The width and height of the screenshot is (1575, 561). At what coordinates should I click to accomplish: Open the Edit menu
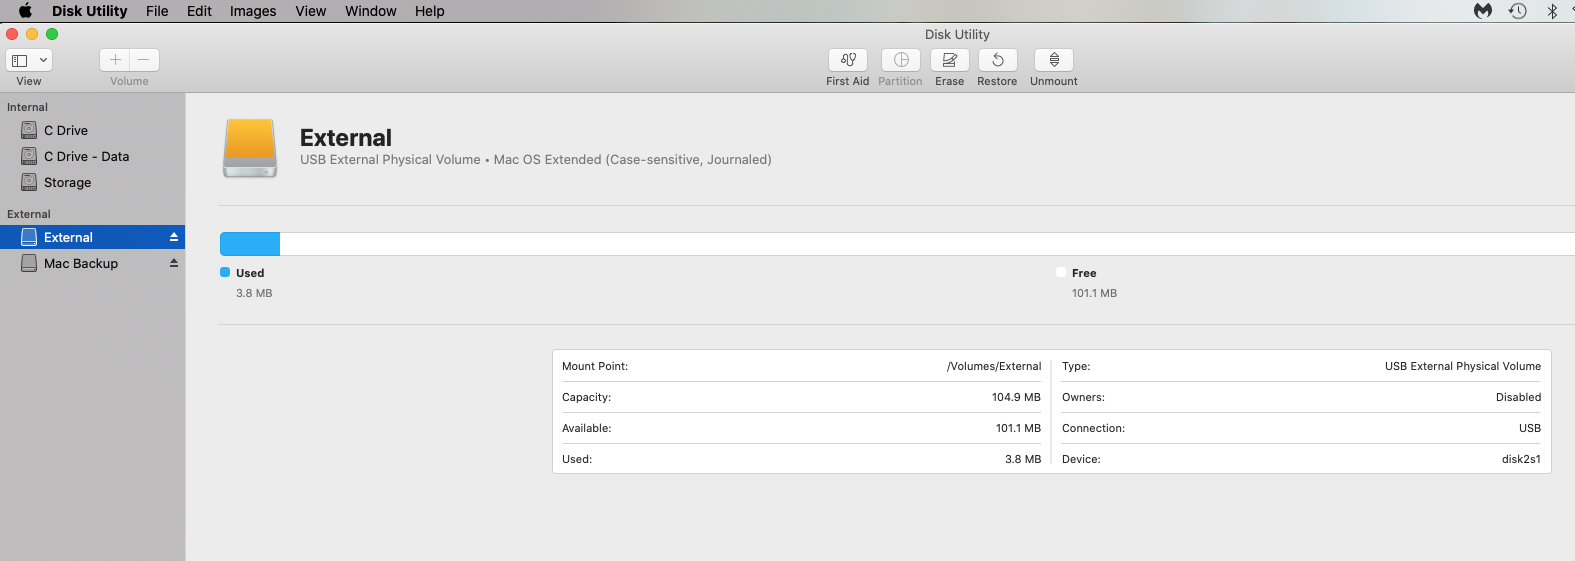click(199, 11)
